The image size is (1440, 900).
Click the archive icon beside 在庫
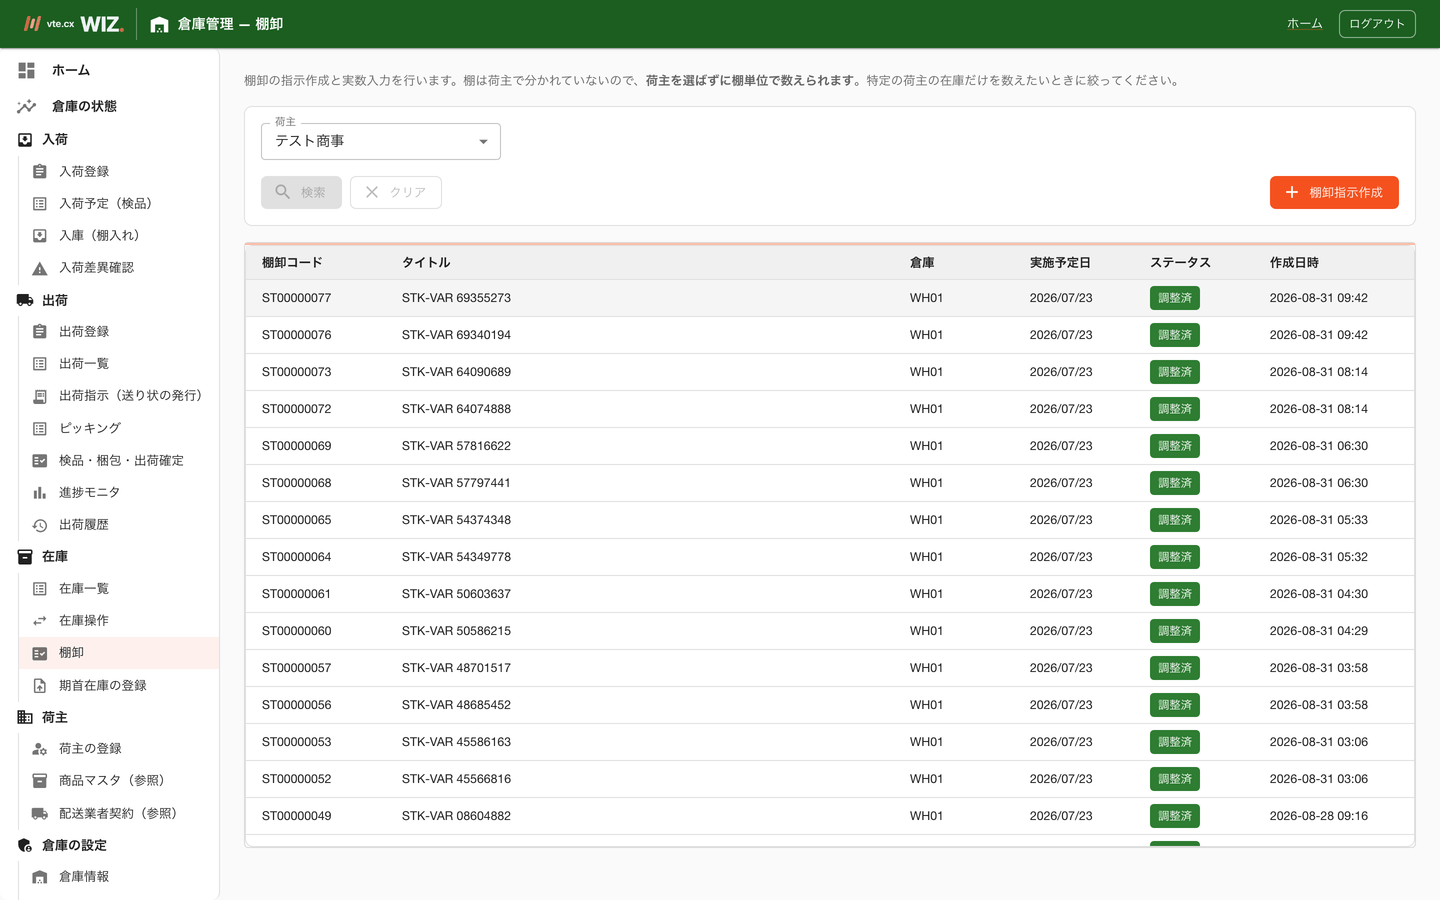[x=25, y=557]
